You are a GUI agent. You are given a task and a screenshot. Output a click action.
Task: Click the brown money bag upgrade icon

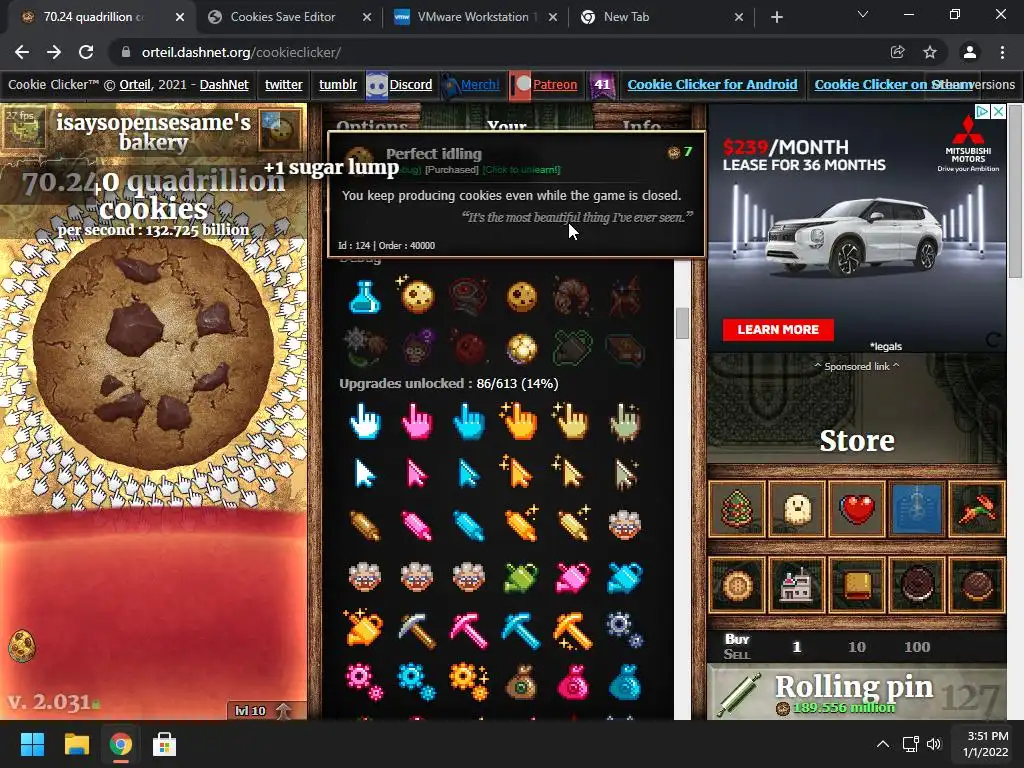tap(520, 682)
